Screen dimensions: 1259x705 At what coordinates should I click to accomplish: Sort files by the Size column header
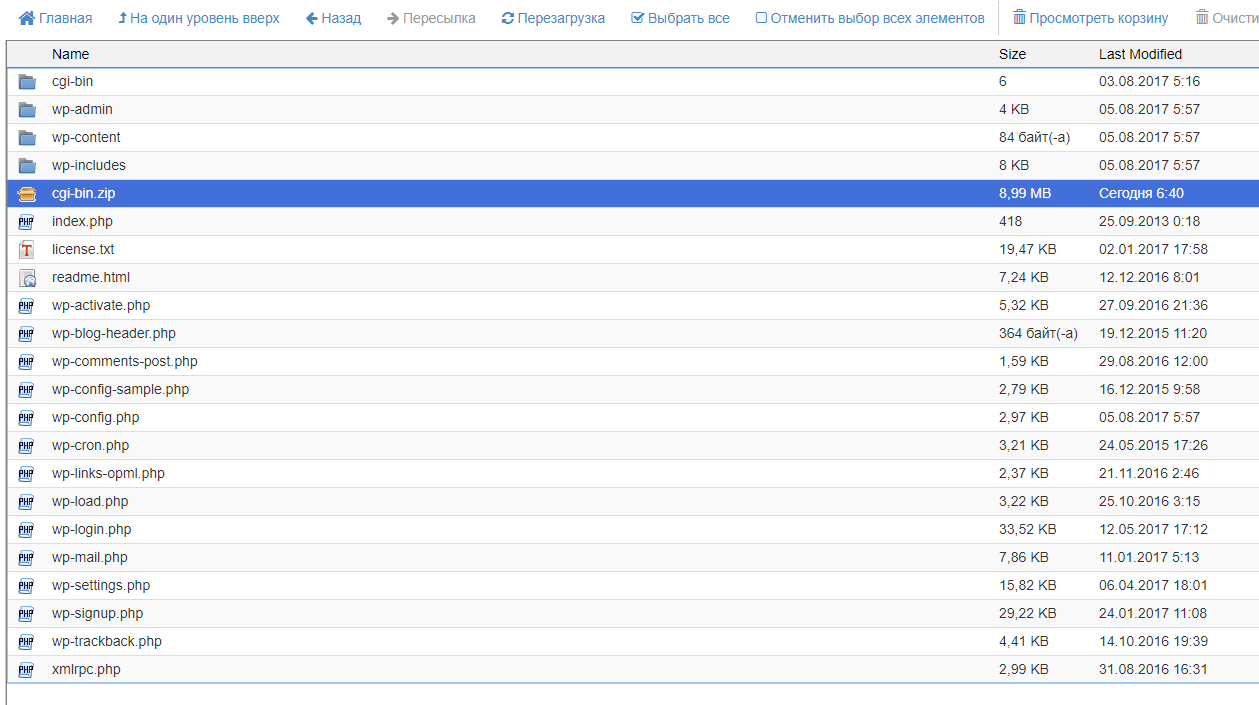(x=1012, y=54)
